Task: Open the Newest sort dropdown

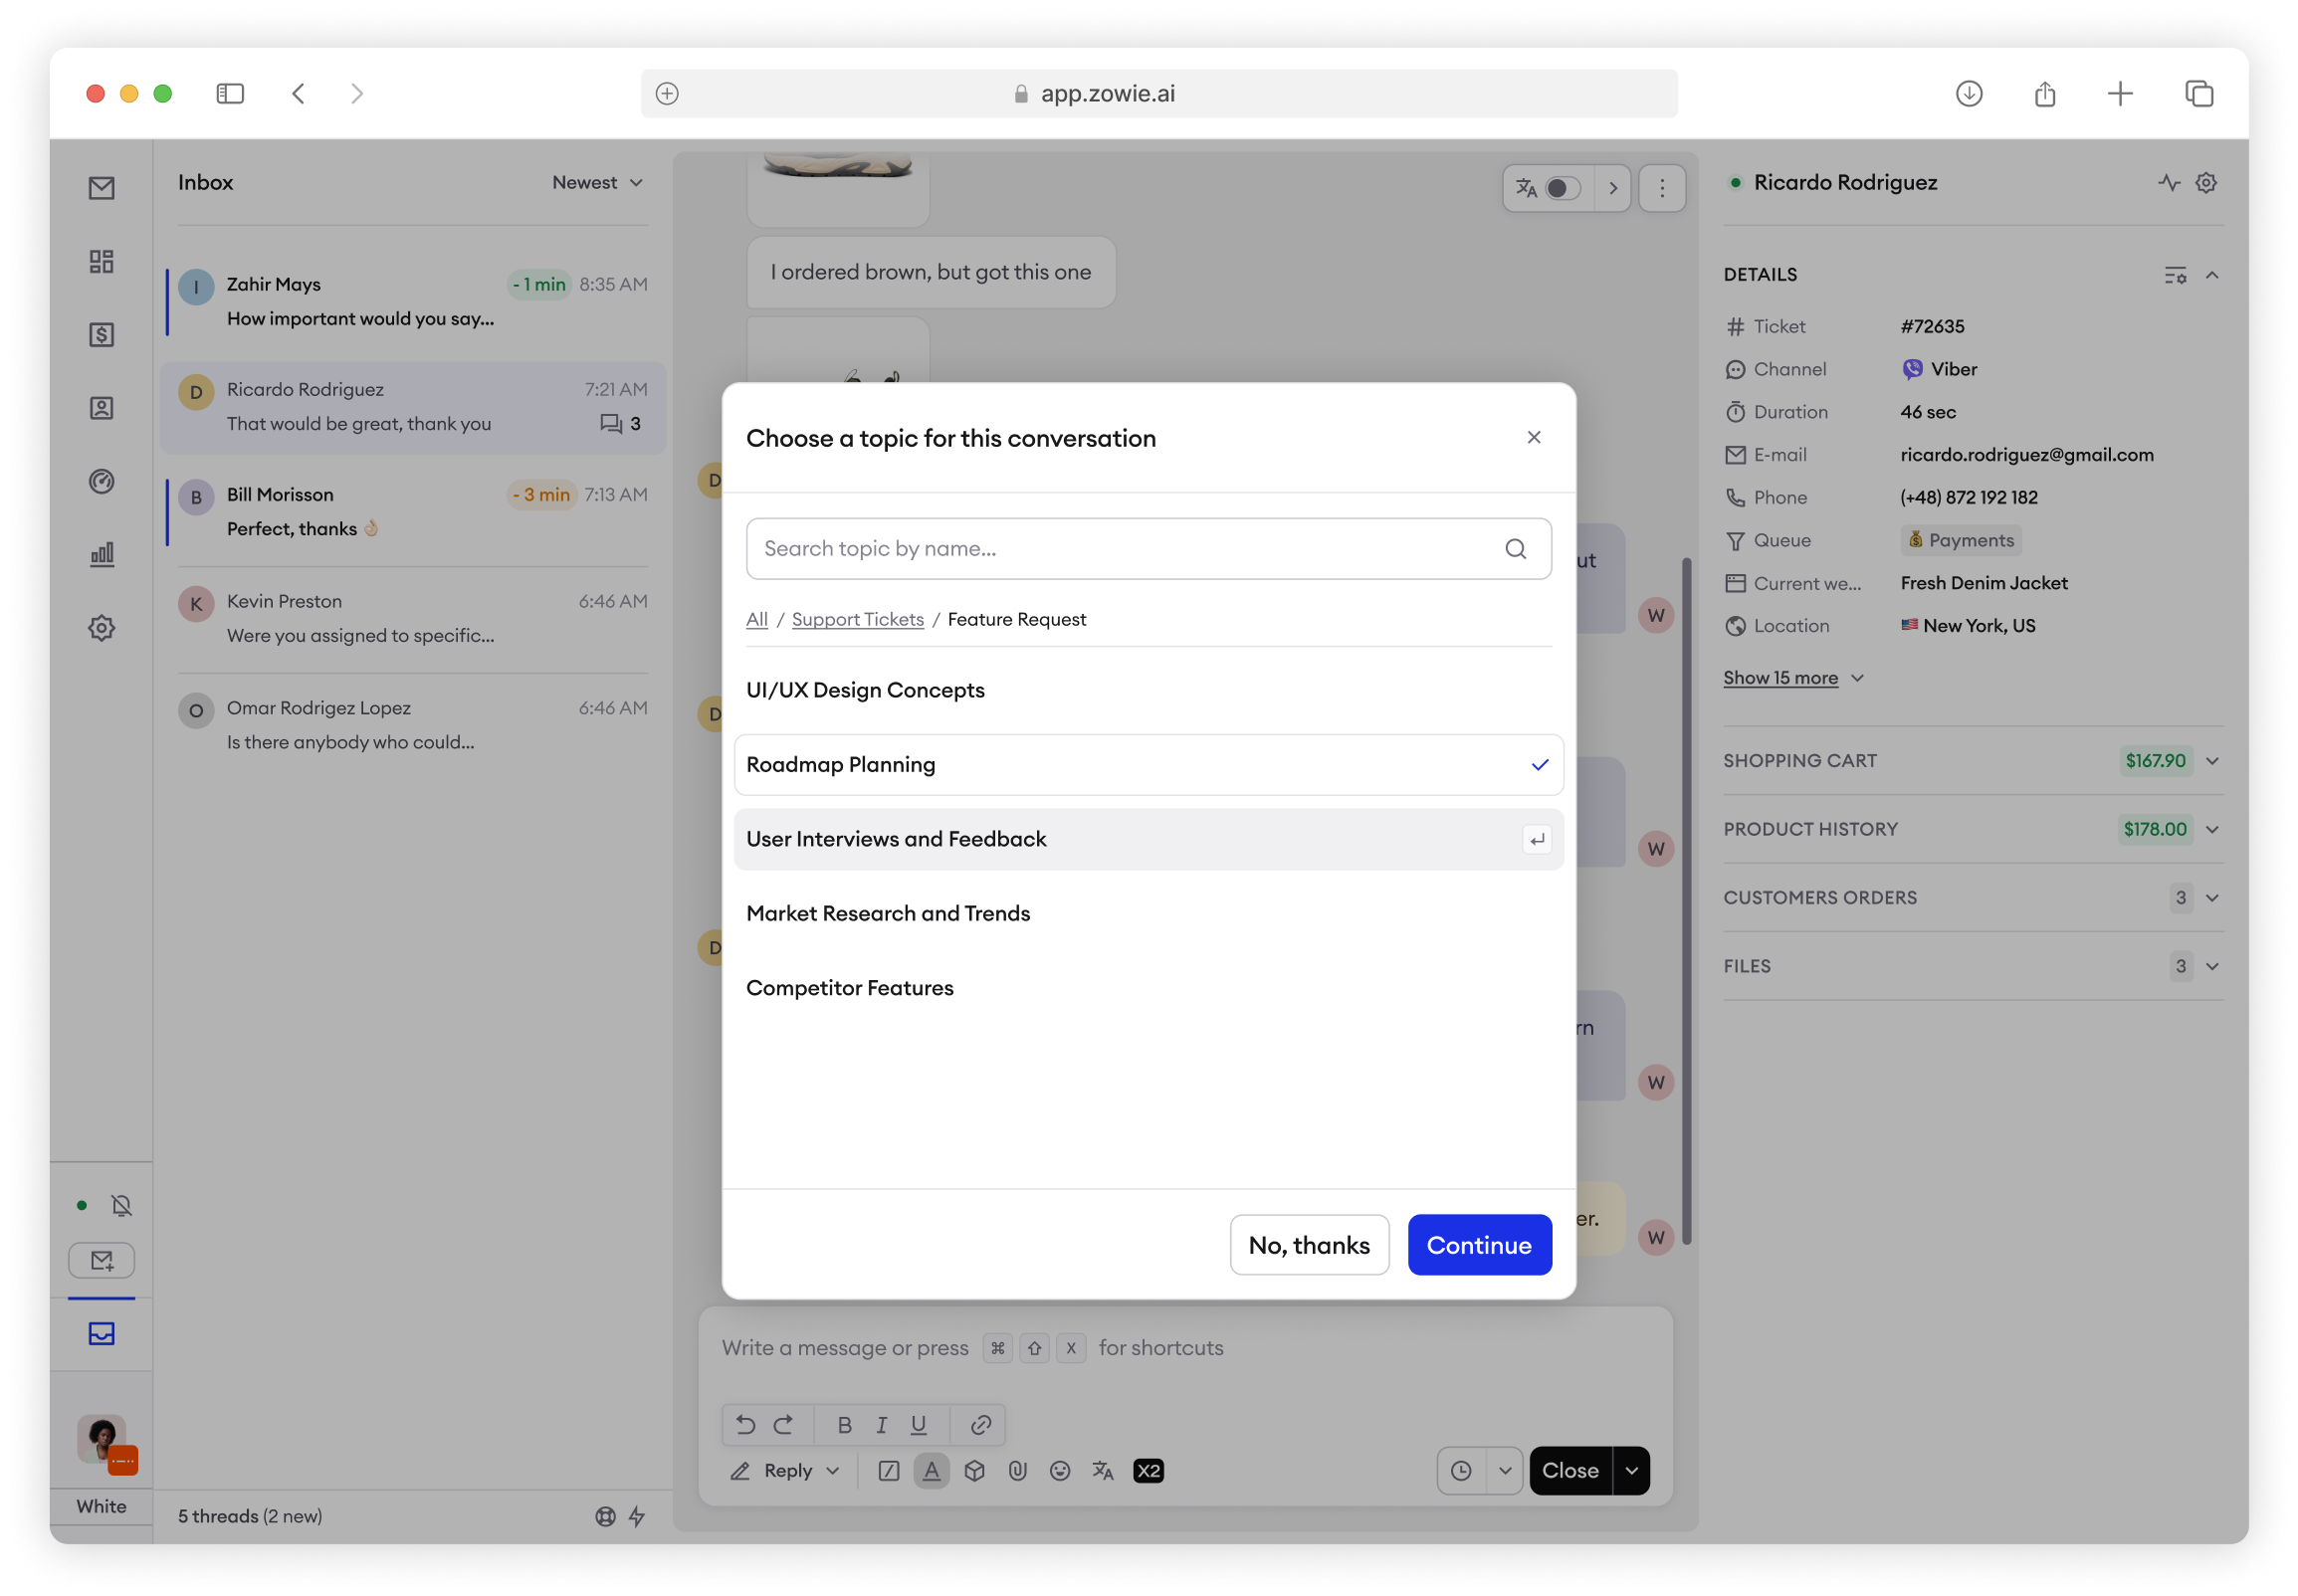Action: (597, 183)
